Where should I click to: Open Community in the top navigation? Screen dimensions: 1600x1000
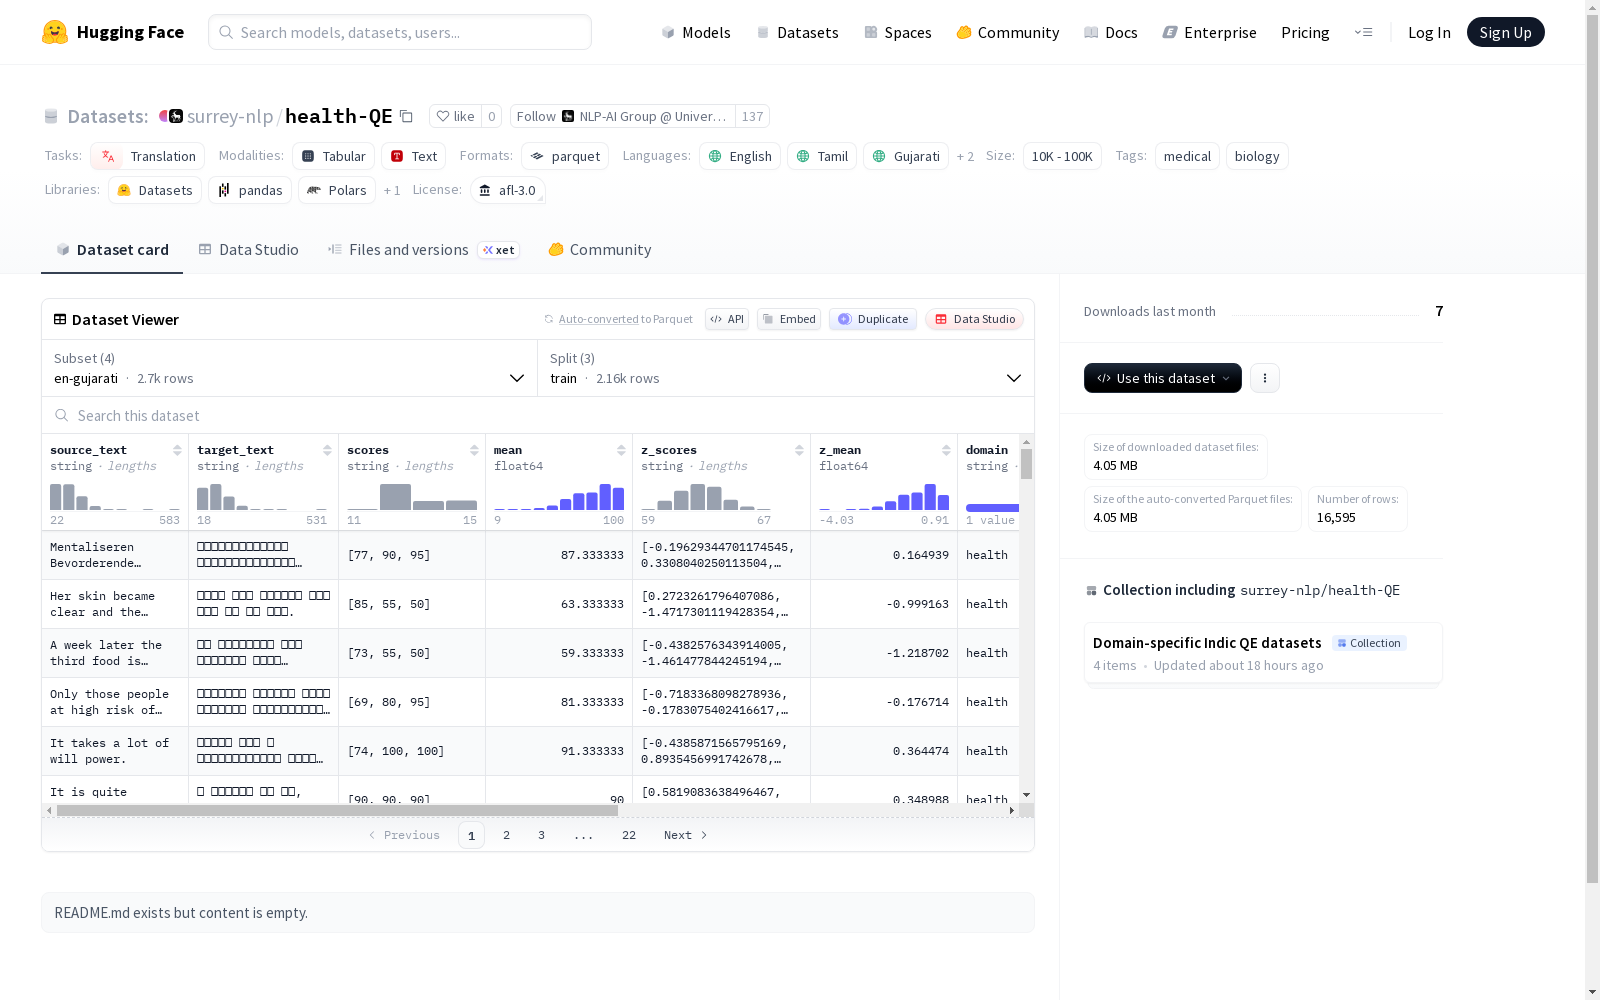pyautogui.click(x=1007, y=32)
